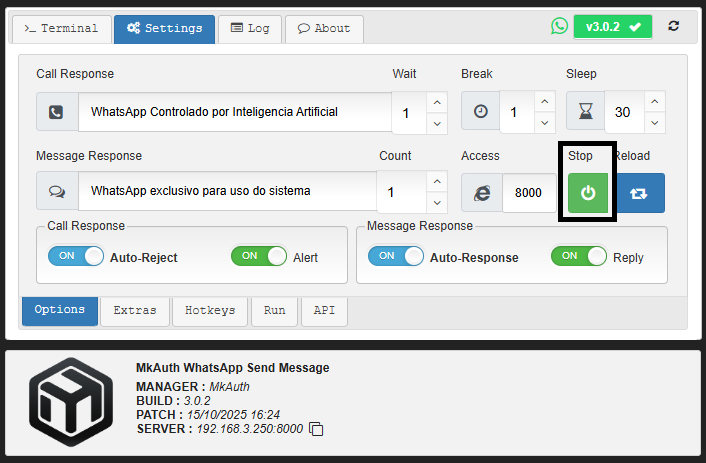
Task: Copy the server address with the copy icon
Action: pyautogui.click(x=316, y=429)
